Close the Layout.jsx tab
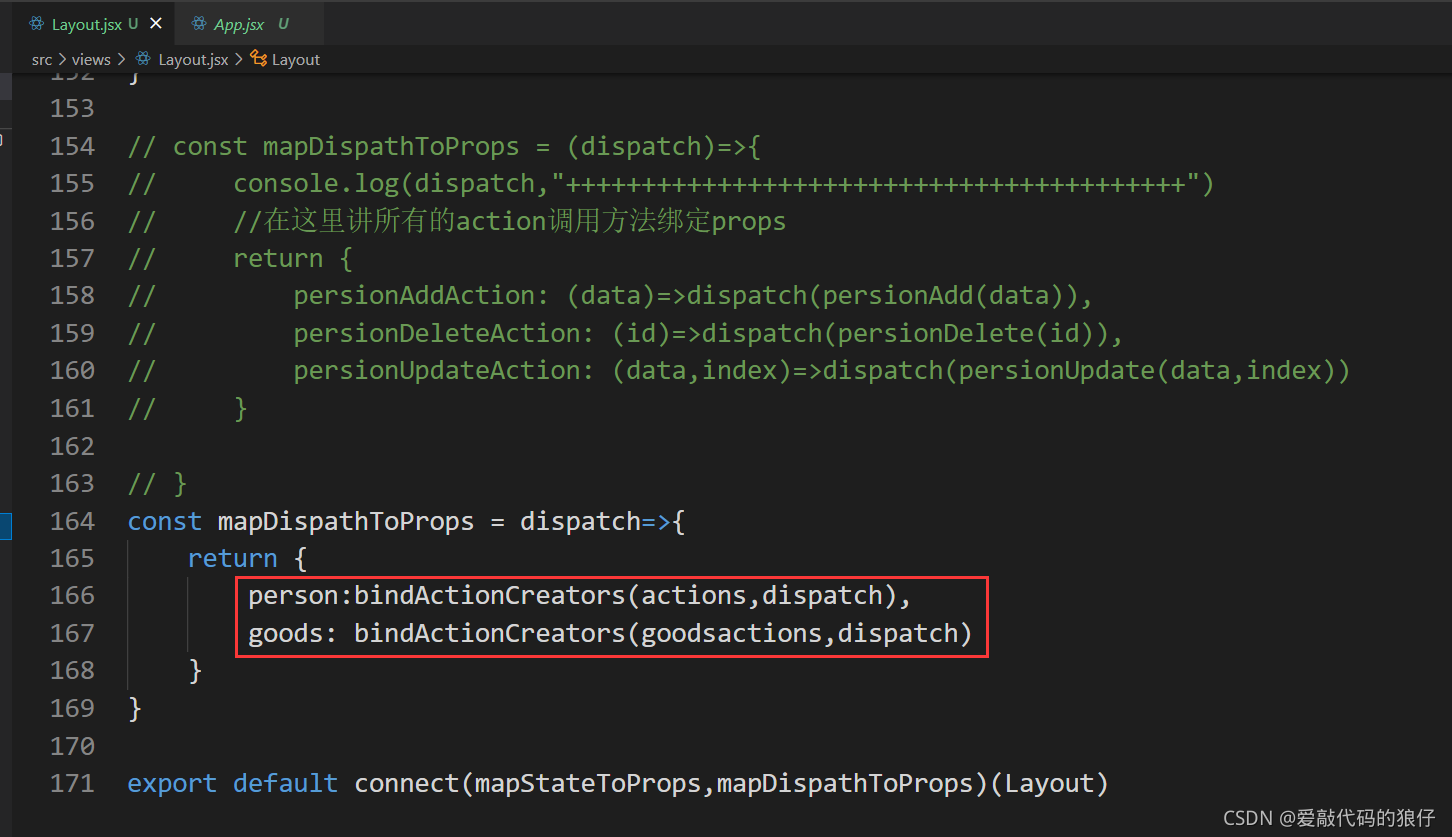Image resolution: width=1452 pixels, height=837 pixels. [x=156, y=22]
